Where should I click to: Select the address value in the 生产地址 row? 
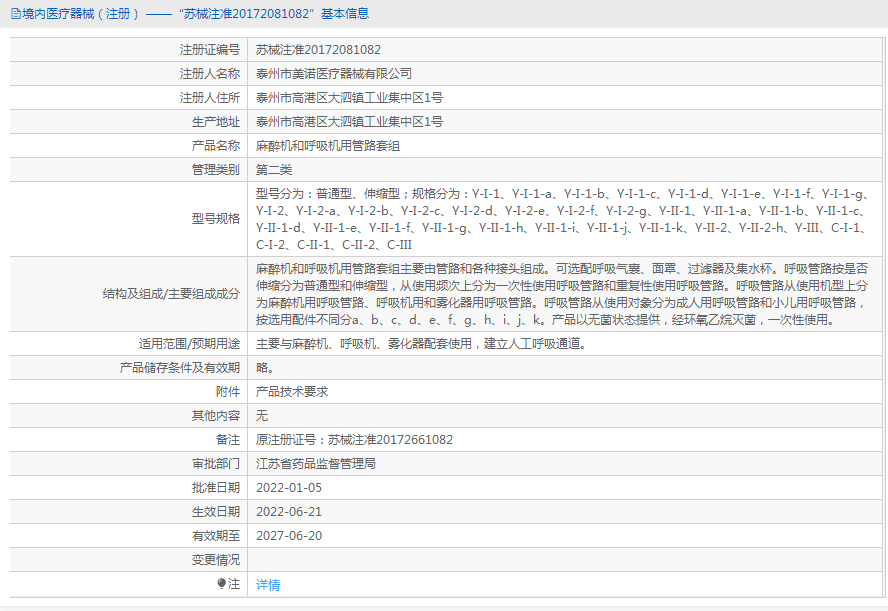pyautogui.click(x=349, y=122)
